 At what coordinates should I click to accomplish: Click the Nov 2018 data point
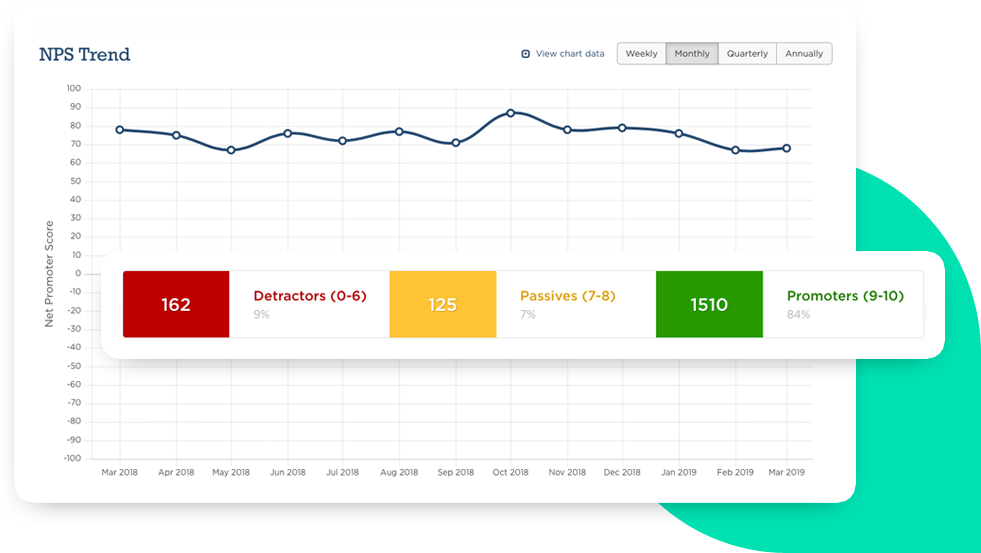[x=567, y=130]
